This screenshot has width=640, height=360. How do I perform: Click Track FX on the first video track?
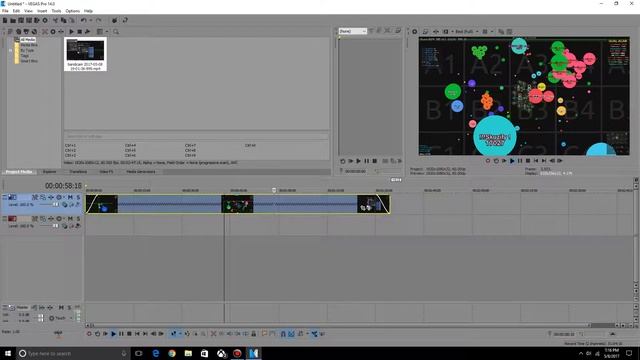tap(51, 197)
